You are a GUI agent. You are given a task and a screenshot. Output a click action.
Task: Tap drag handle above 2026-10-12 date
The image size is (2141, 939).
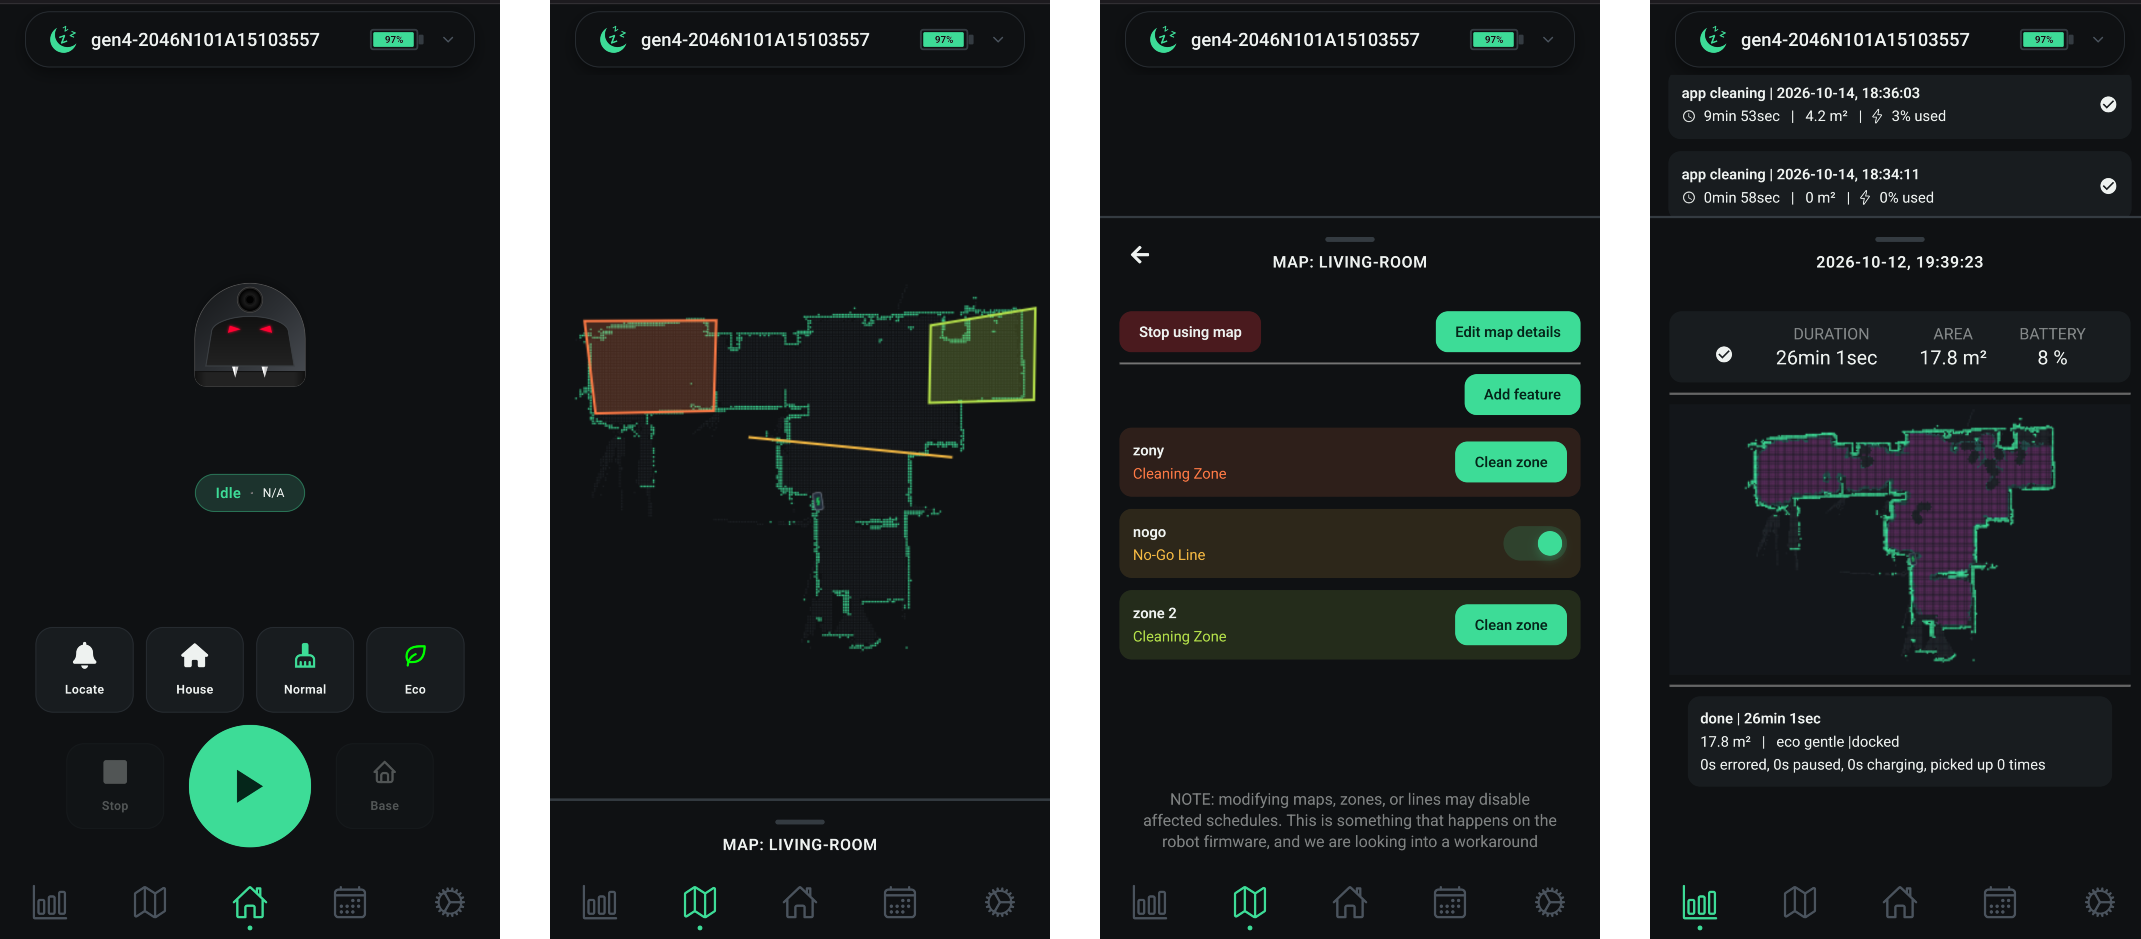(1900, 239)
